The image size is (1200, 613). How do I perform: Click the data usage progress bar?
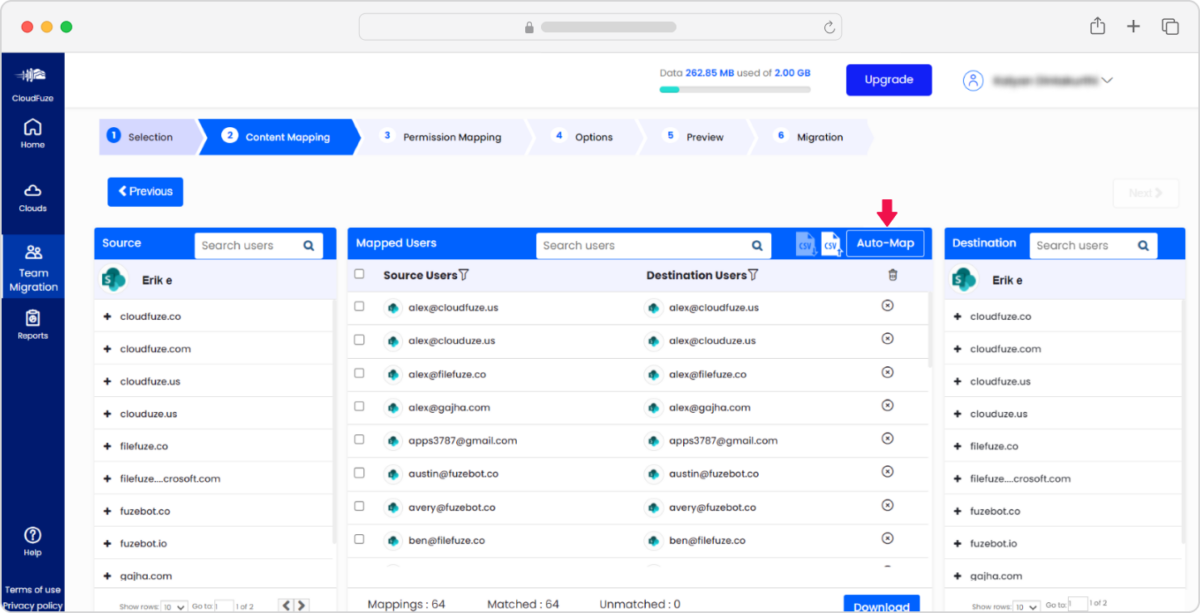pyautogui.click(x=735, y=89)
